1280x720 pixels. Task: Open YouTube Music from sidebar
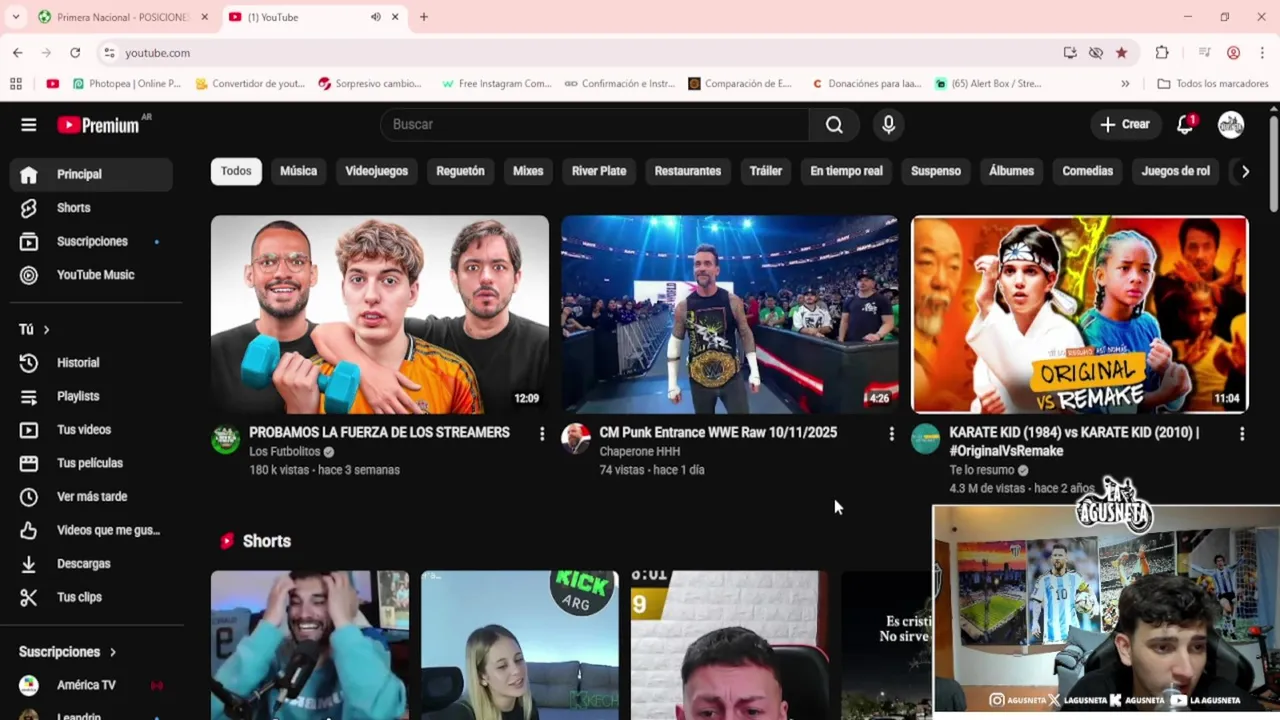pos(91,275)
